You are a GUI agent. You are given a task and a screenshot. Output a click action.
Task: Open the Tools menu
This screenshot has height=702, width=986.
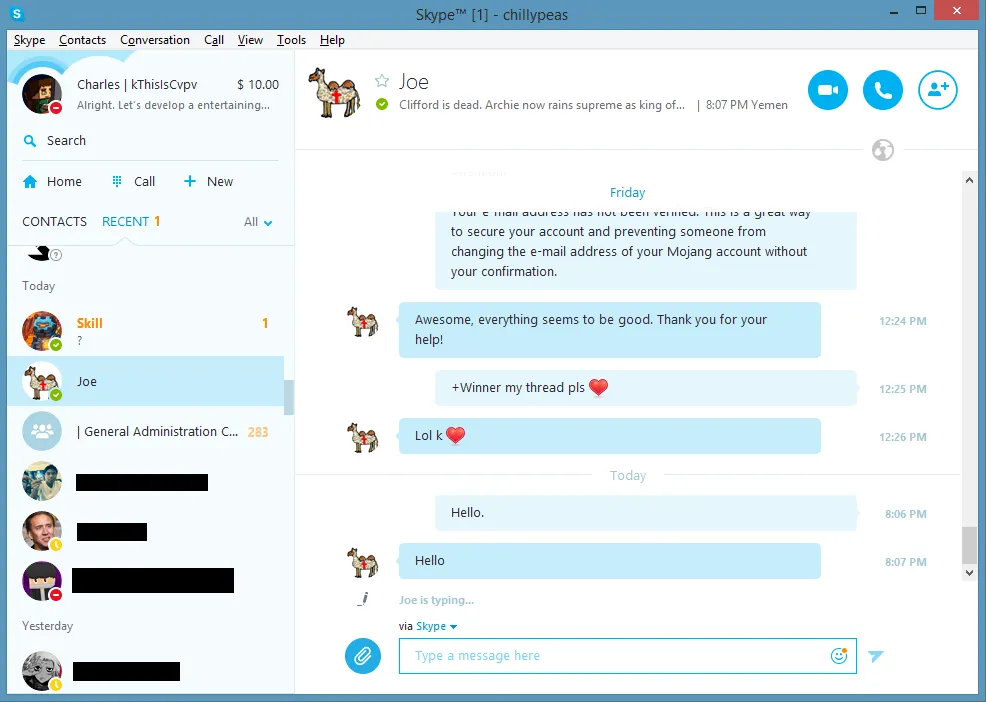(x=291, y=40)
